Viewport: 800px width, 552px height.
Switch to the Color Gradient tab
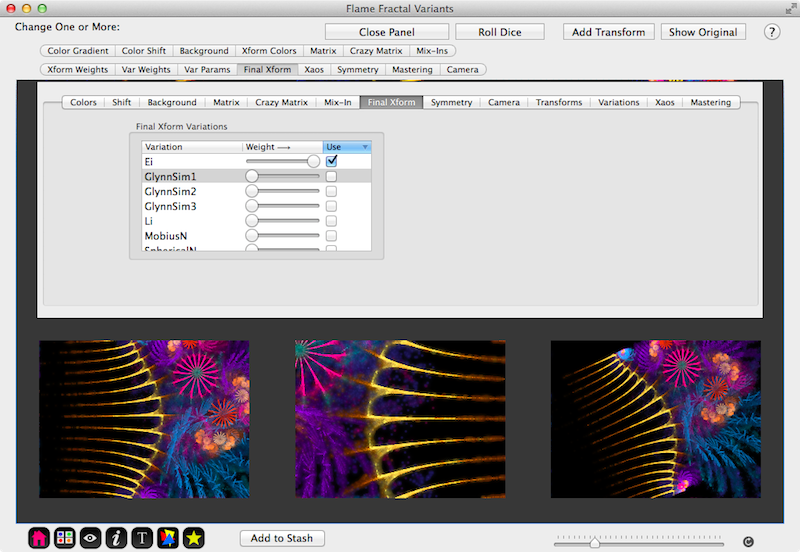point(78,51)
